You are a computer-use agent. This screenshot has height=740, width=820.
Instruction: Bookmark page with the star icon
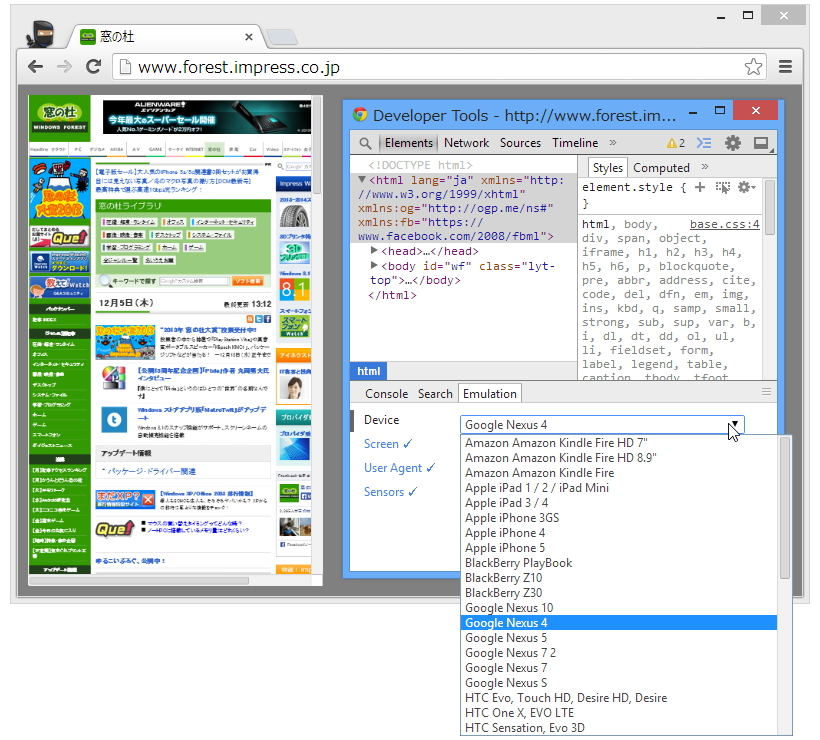[753, 67]
